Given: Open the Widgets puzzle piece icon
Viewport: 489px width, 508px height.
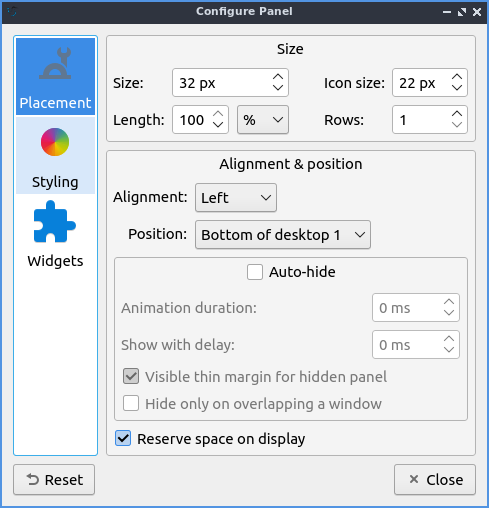Looking at the screenshot, I should click(x=55, y=221).
